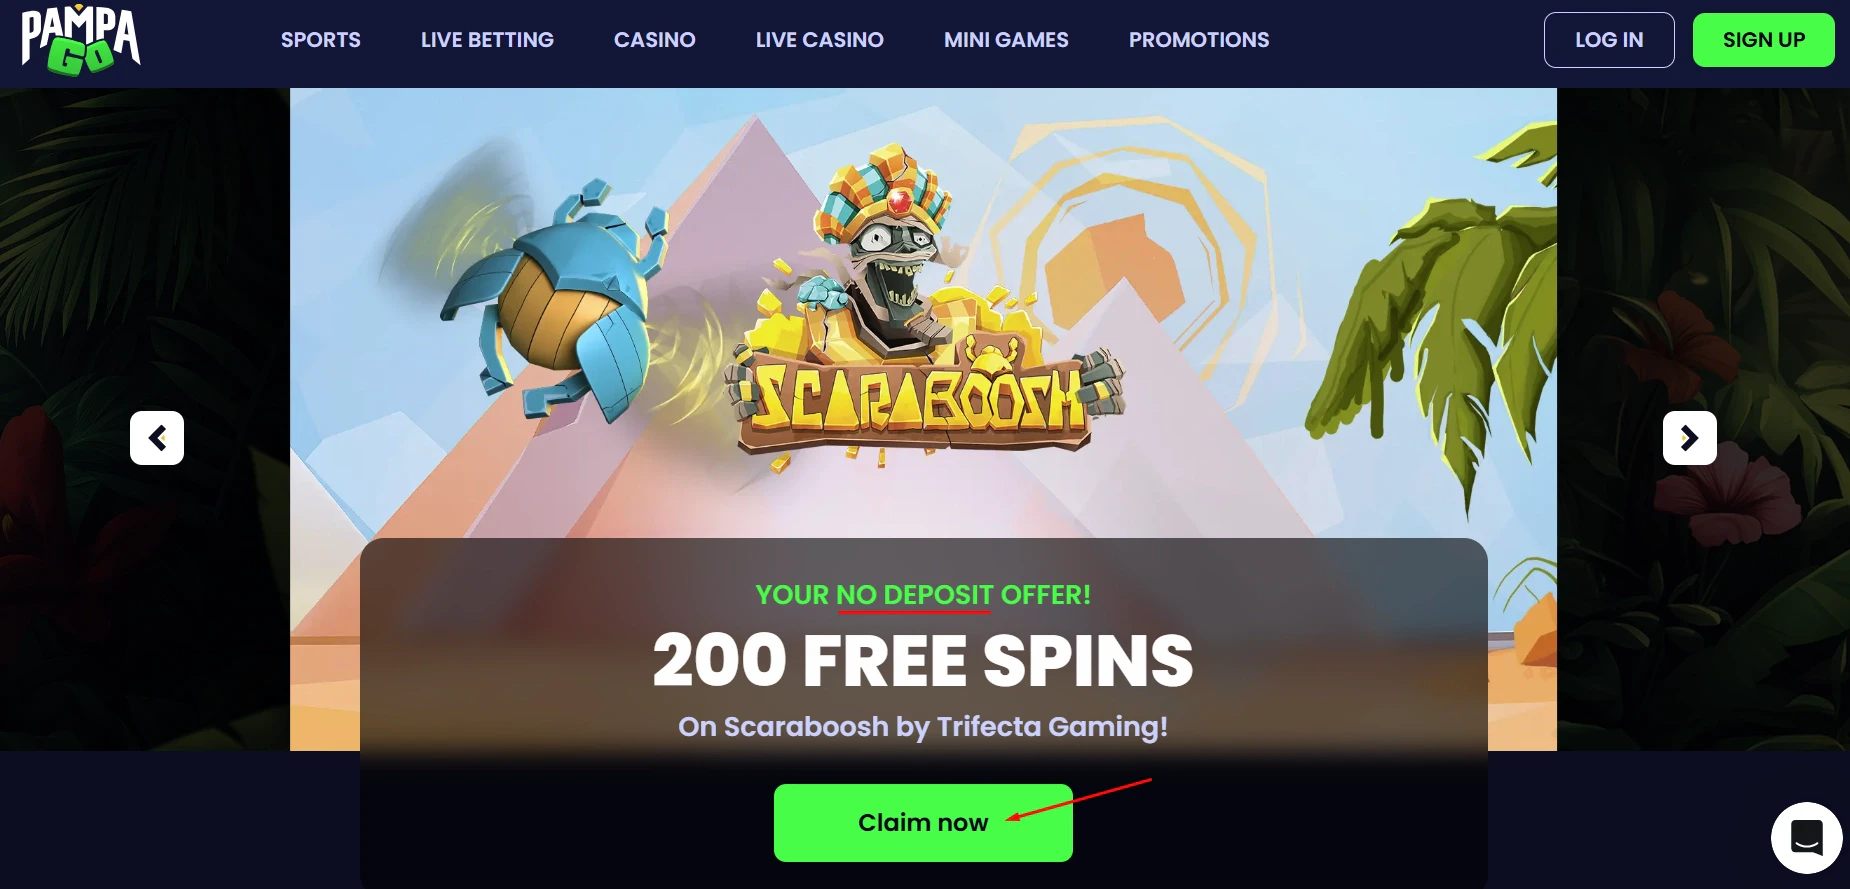Image resolution: width=1850 pixels, height=889 pixels.
Task: Open the Sports section
Action: [321, 40]
